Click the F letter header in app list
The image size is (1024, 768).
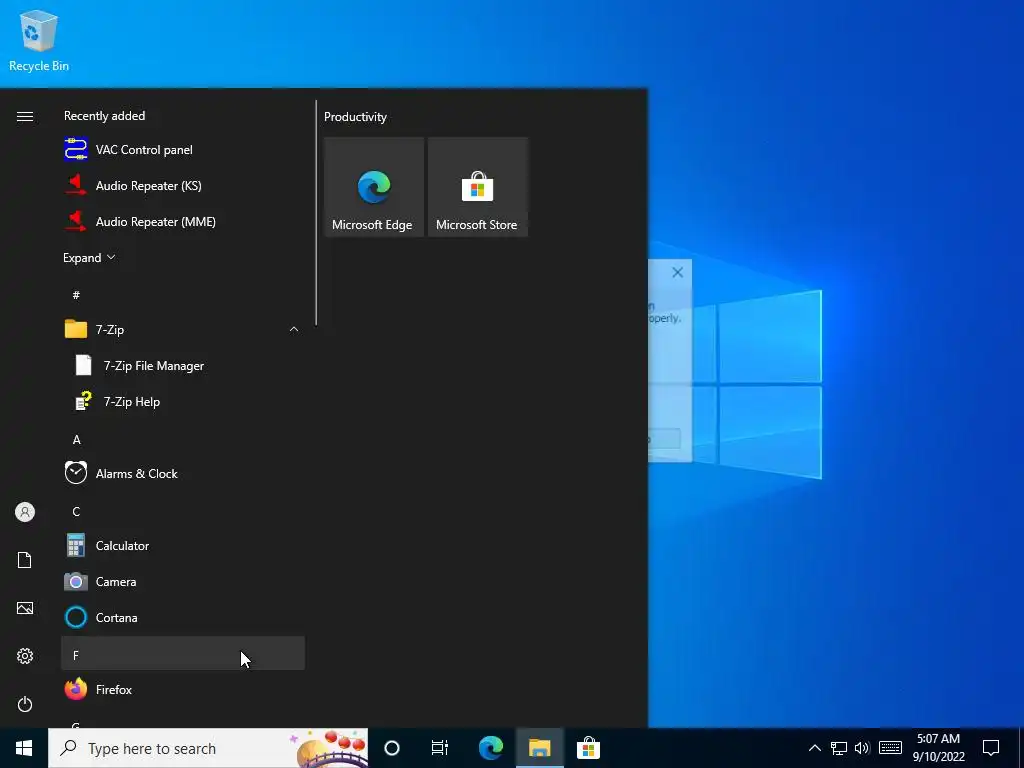(x=183, y=653)
